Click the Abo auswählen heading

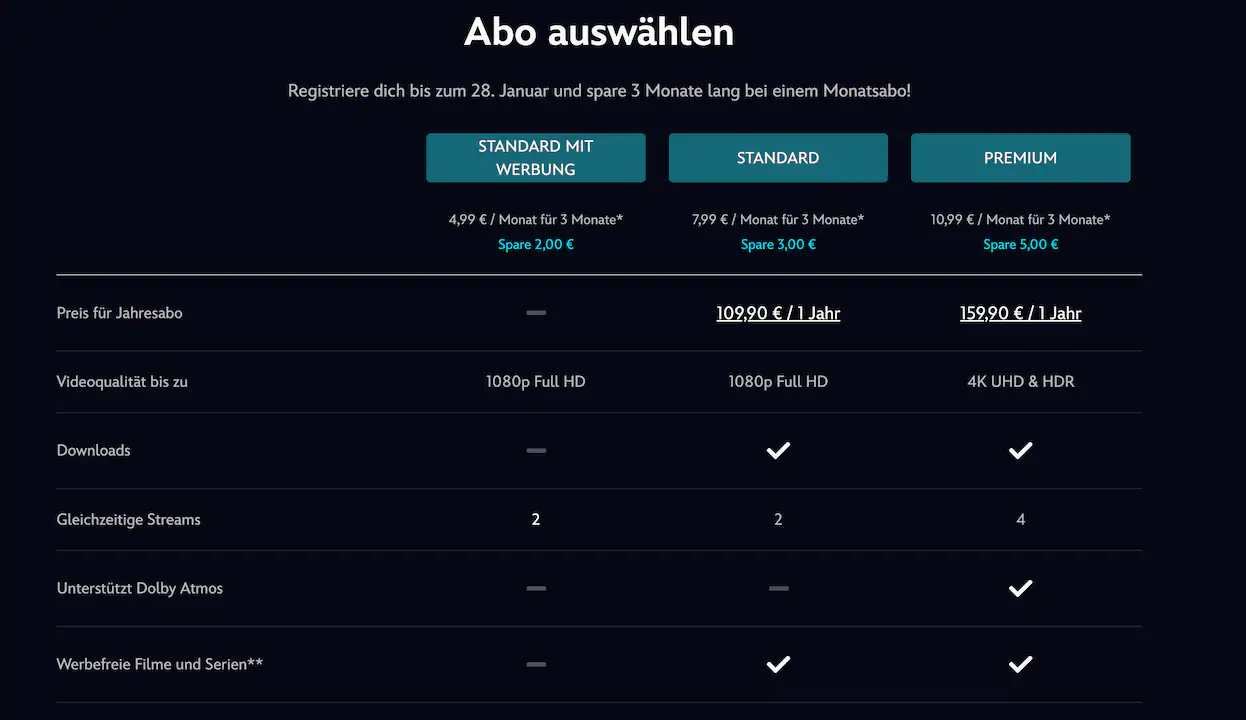598,32
